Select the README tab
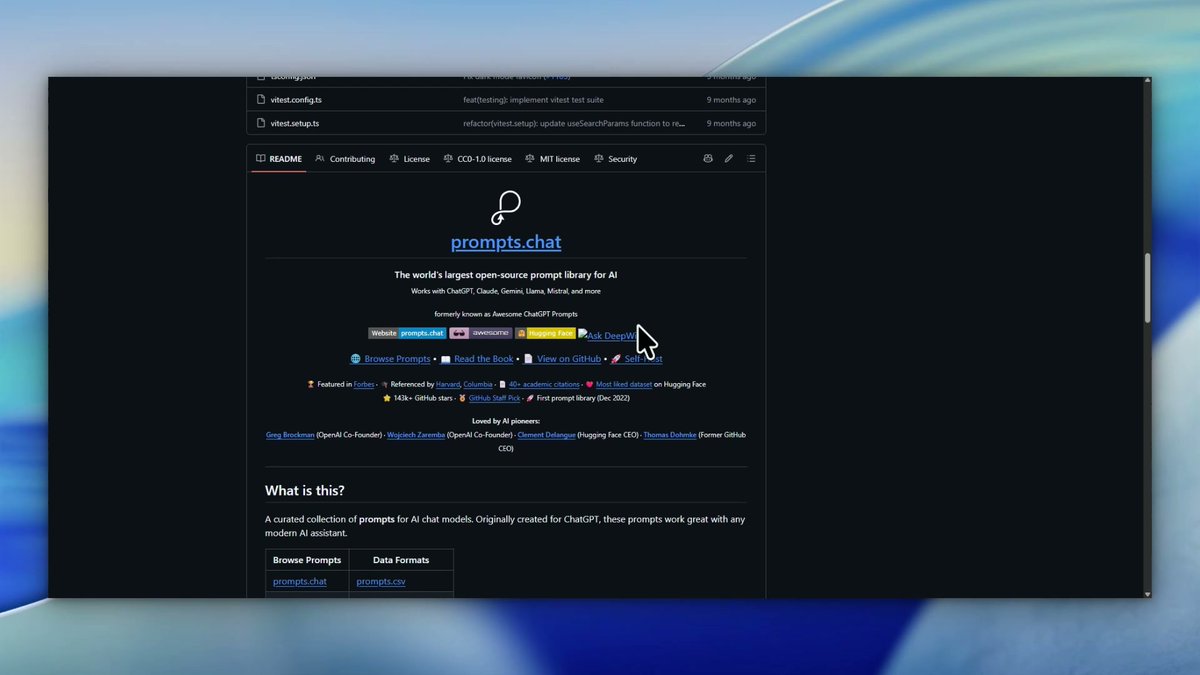The height and width of the screenshot is (675, 1200). pos(279,159)
